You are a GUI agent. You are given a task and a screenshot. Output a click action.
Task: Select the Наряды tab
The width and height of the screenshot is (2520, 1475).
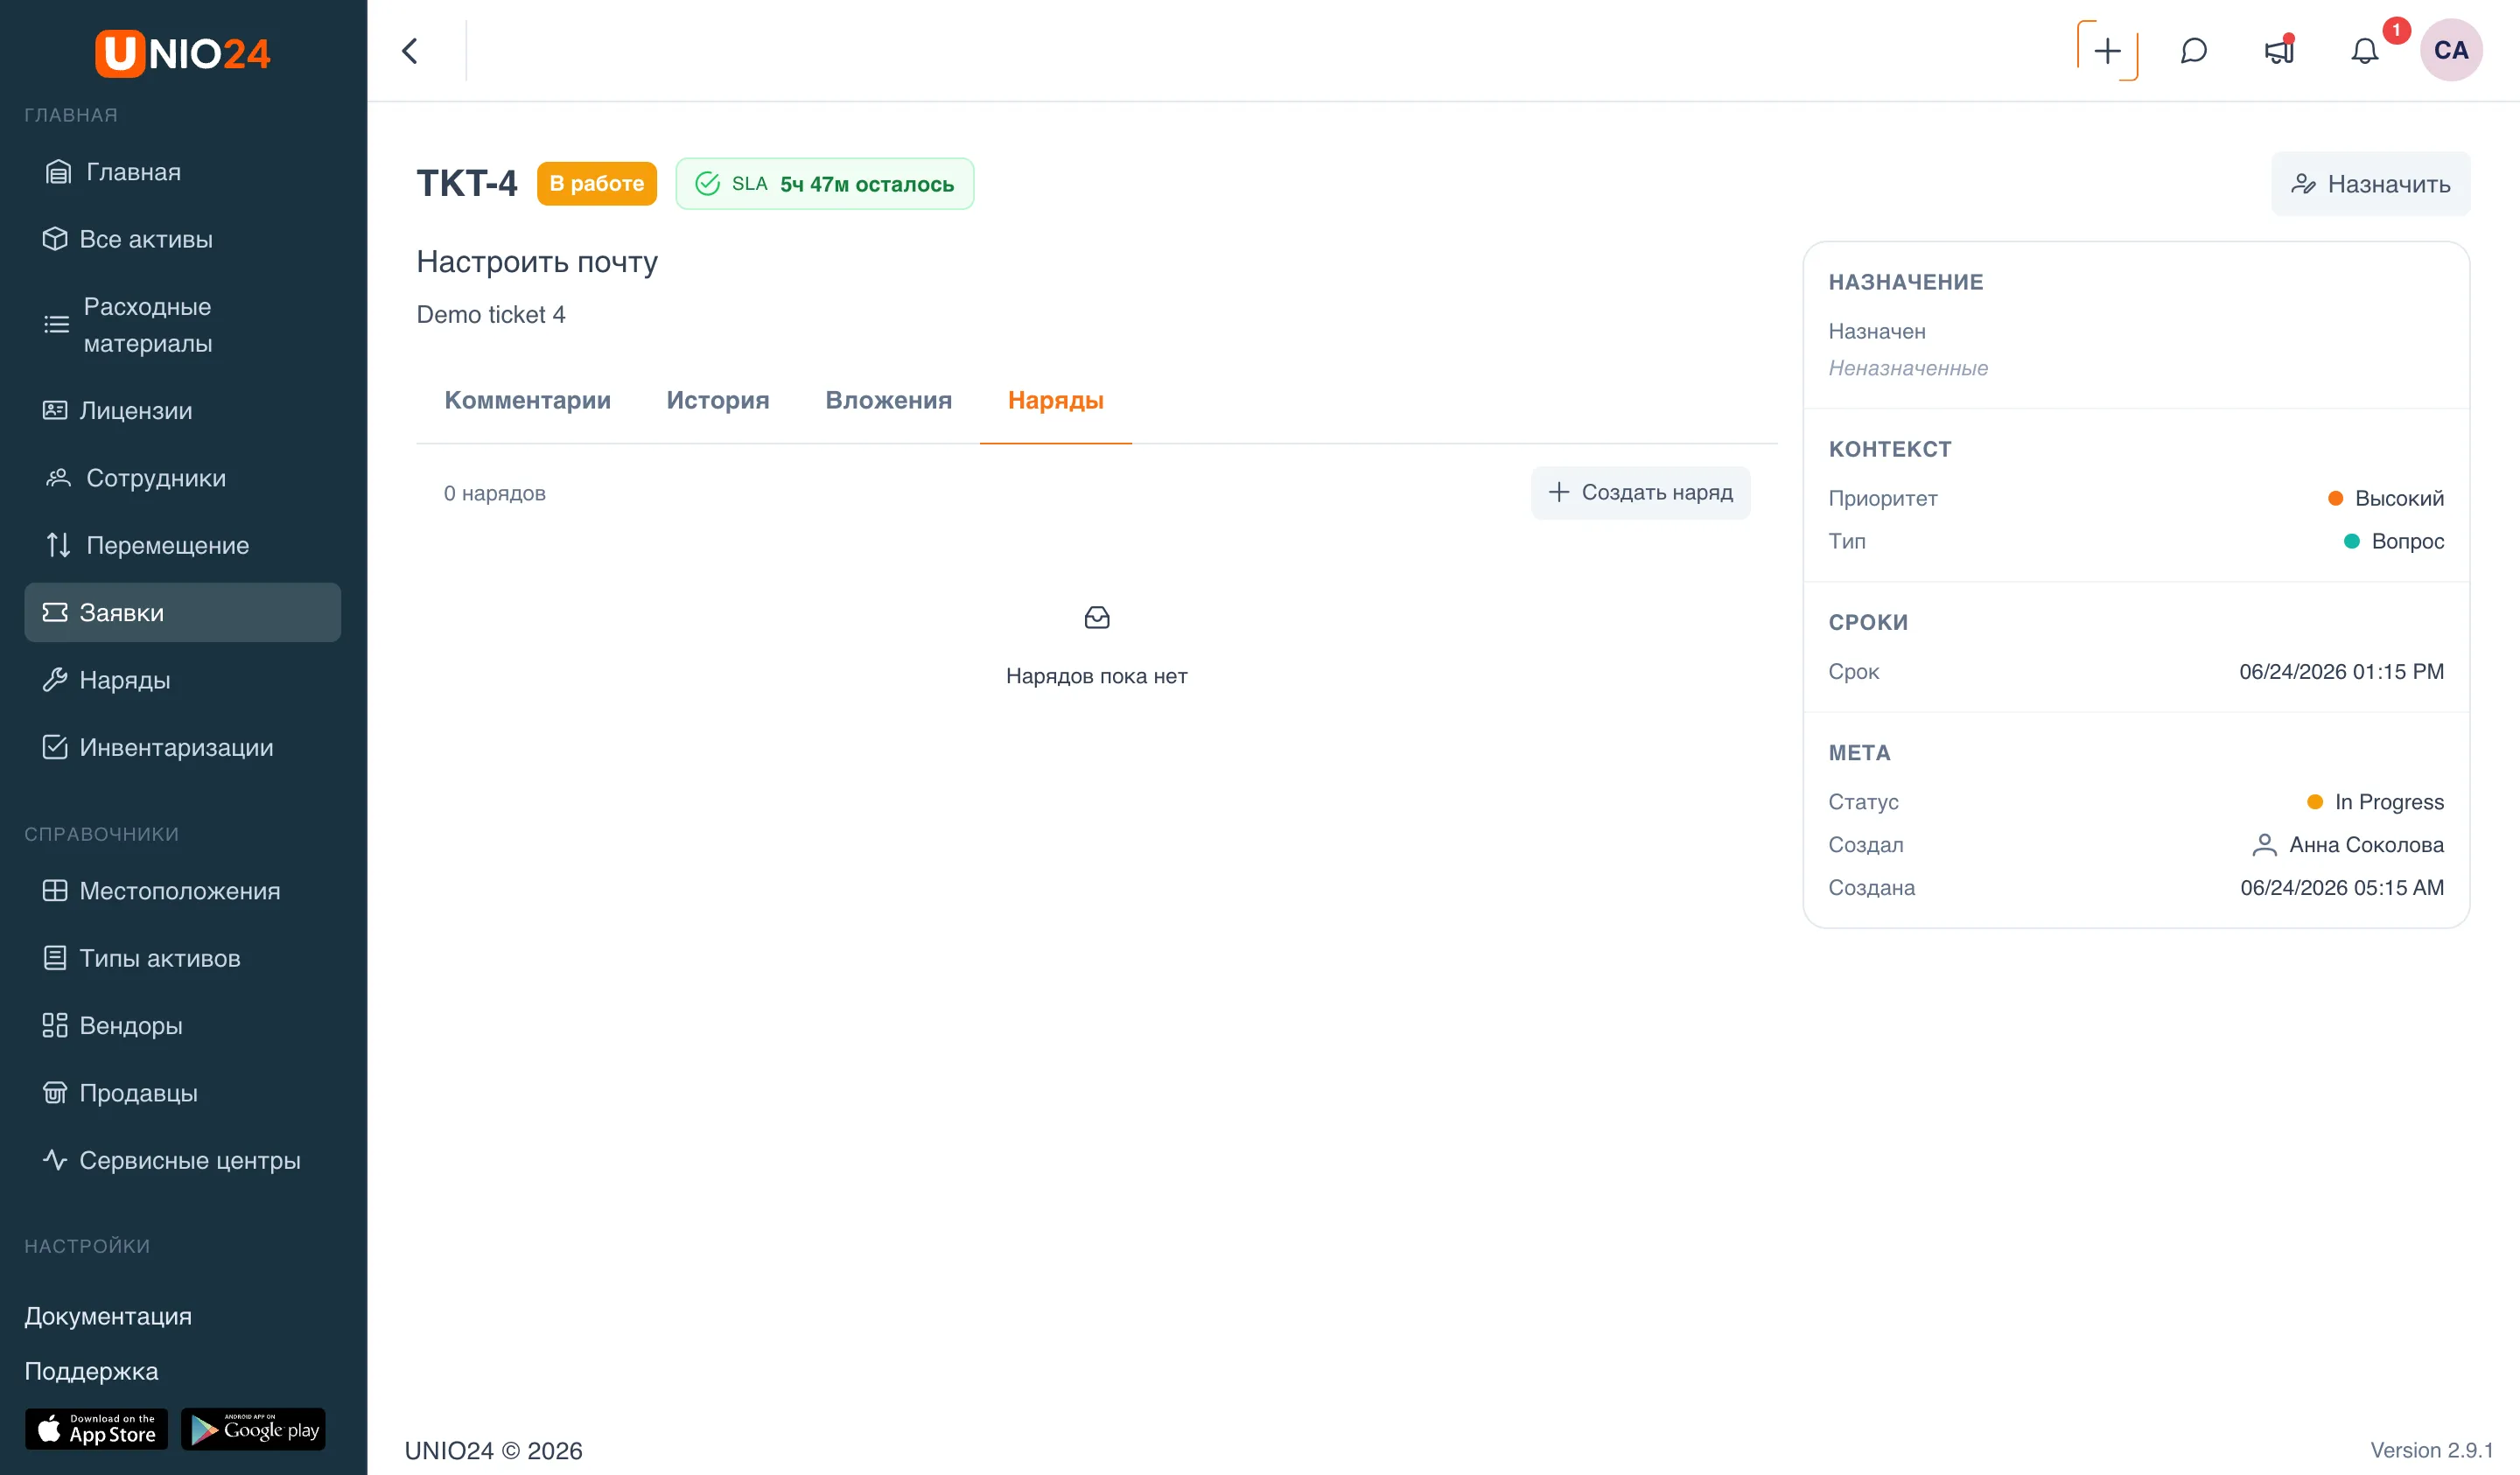pos(1056,400)
